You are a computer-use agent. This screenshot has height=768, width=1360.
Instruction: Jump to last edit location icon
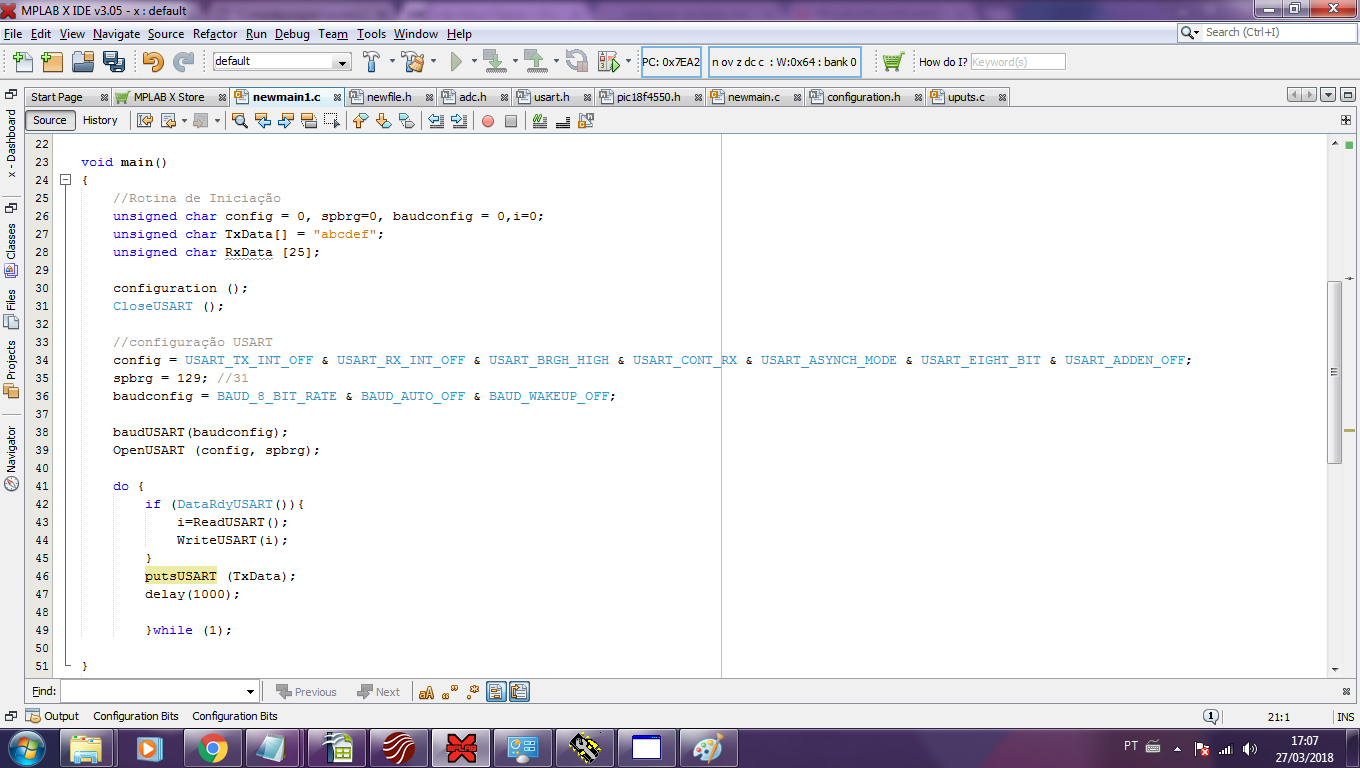point(145,121)
